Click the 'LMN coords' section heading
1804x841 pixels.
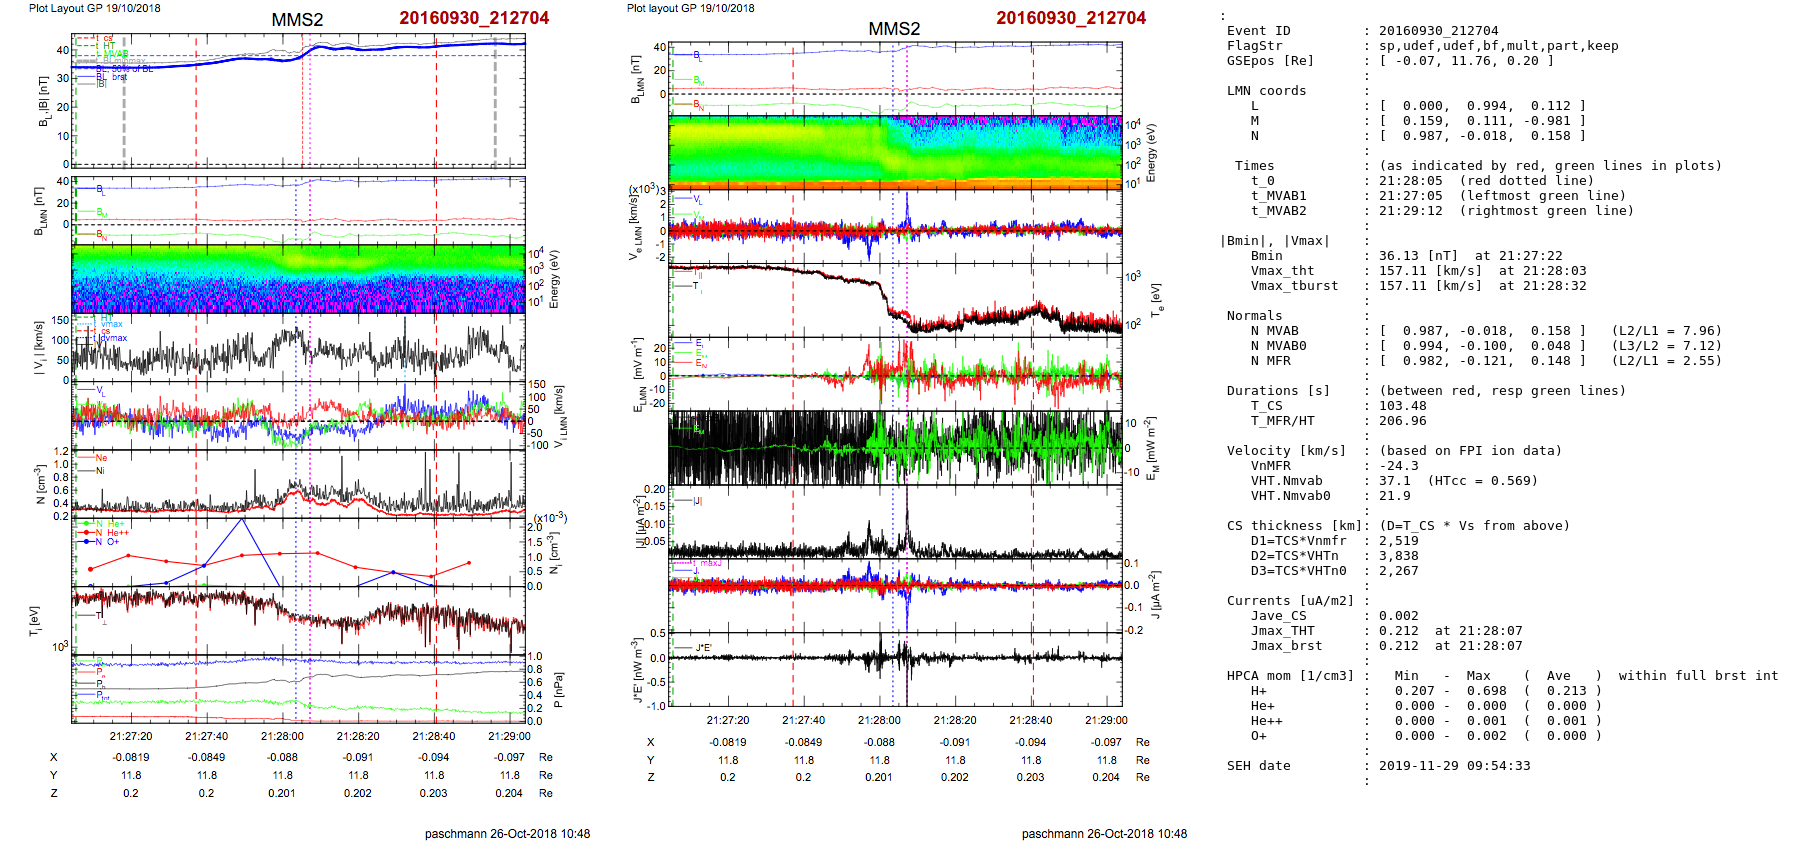1266,91
